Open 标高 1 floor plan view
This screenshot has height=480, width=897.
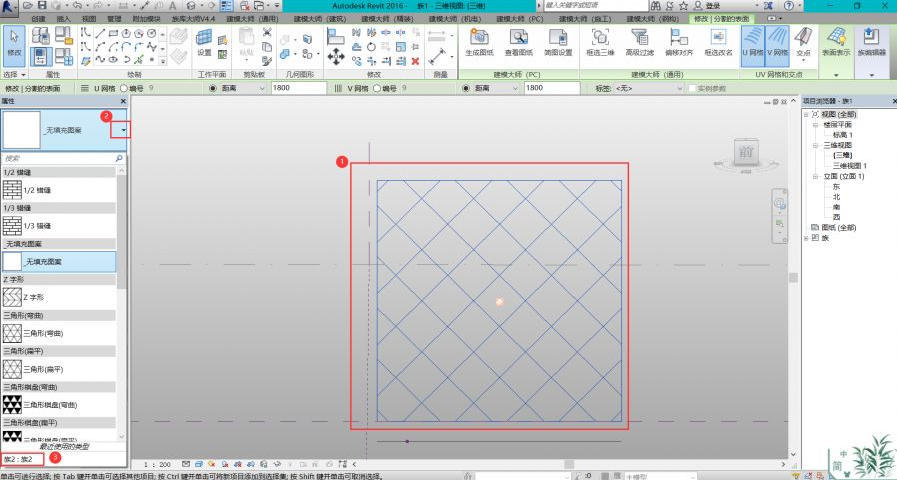(843, 135)
